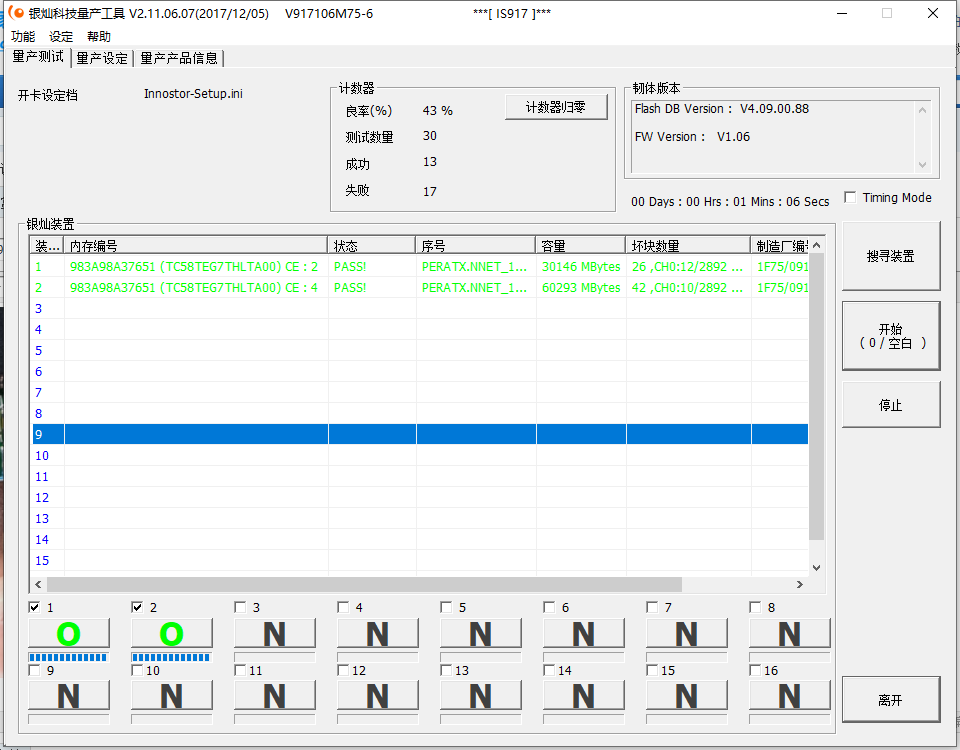Image resolution: width=960 pixels, height=750 pixels.
Task: Click the 30146 MBytes capacity cell
Action: [x=581, y=267]
